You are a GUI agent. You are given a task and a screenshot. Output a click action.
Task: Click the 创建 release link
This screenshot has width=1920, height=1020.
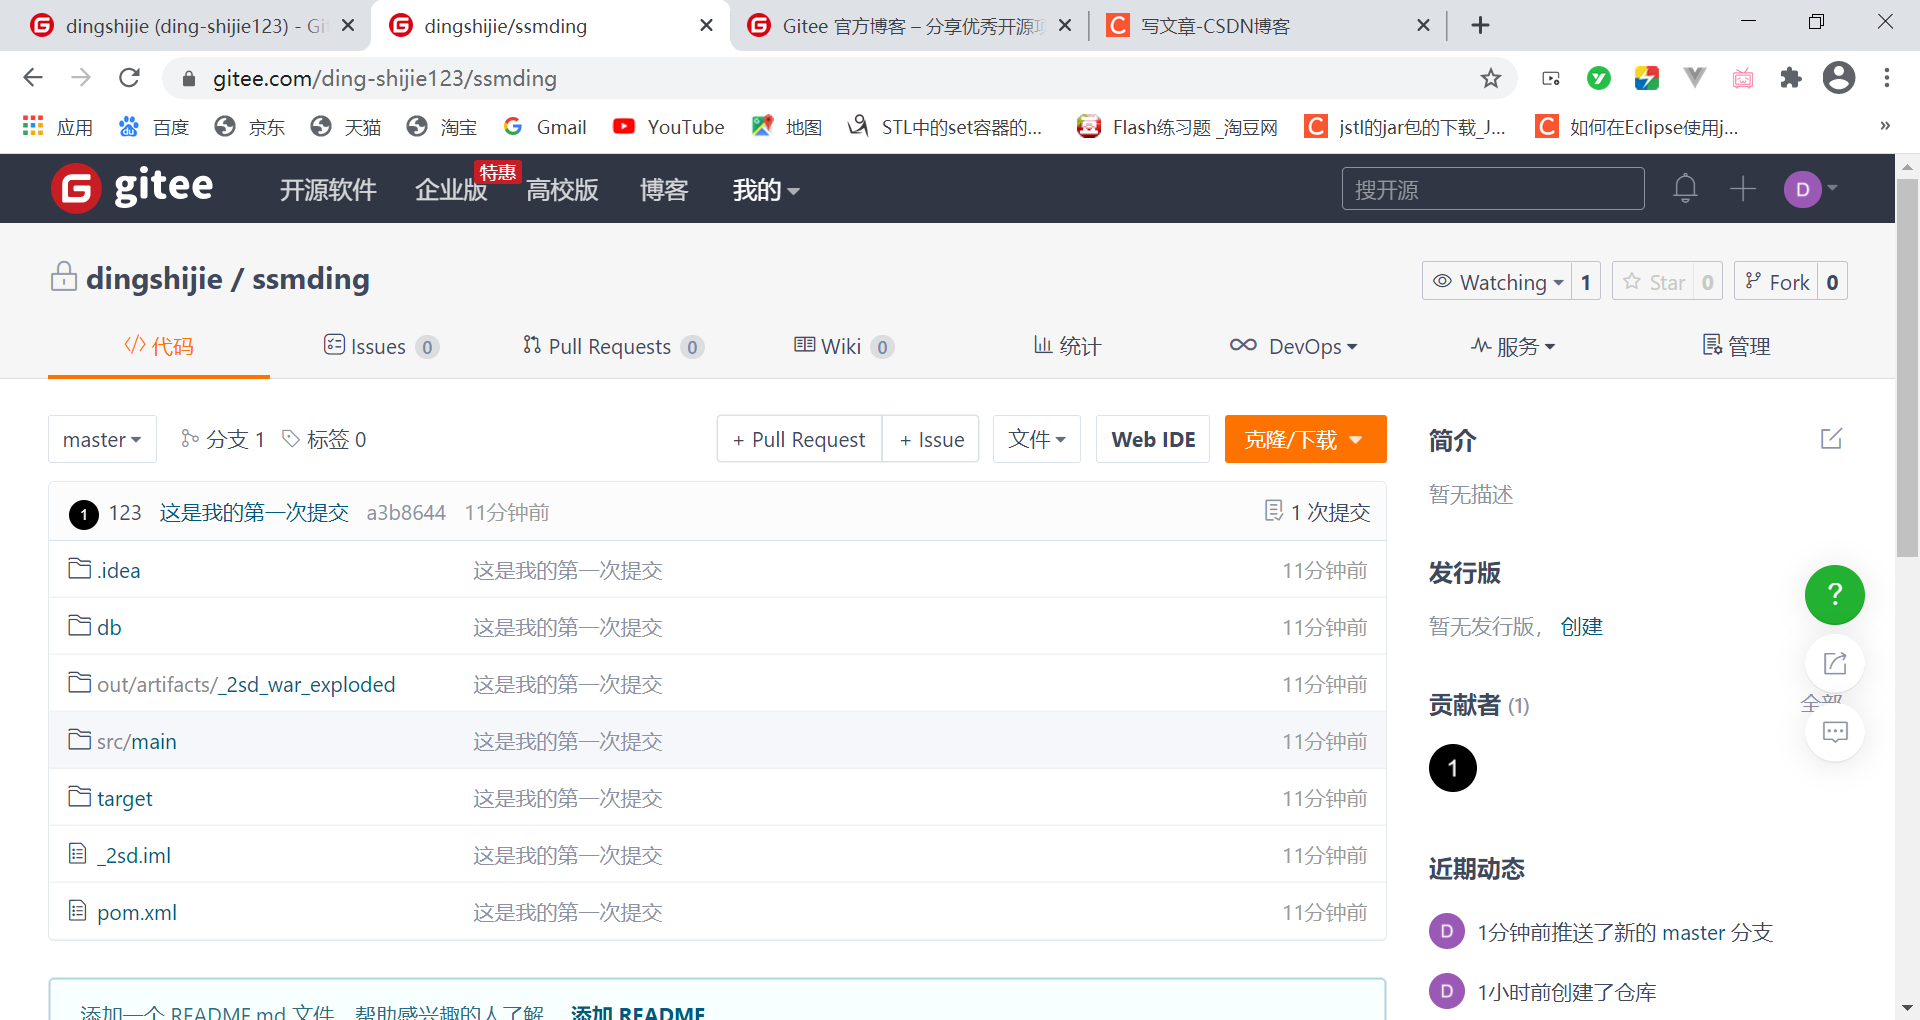click(1581, 626)
